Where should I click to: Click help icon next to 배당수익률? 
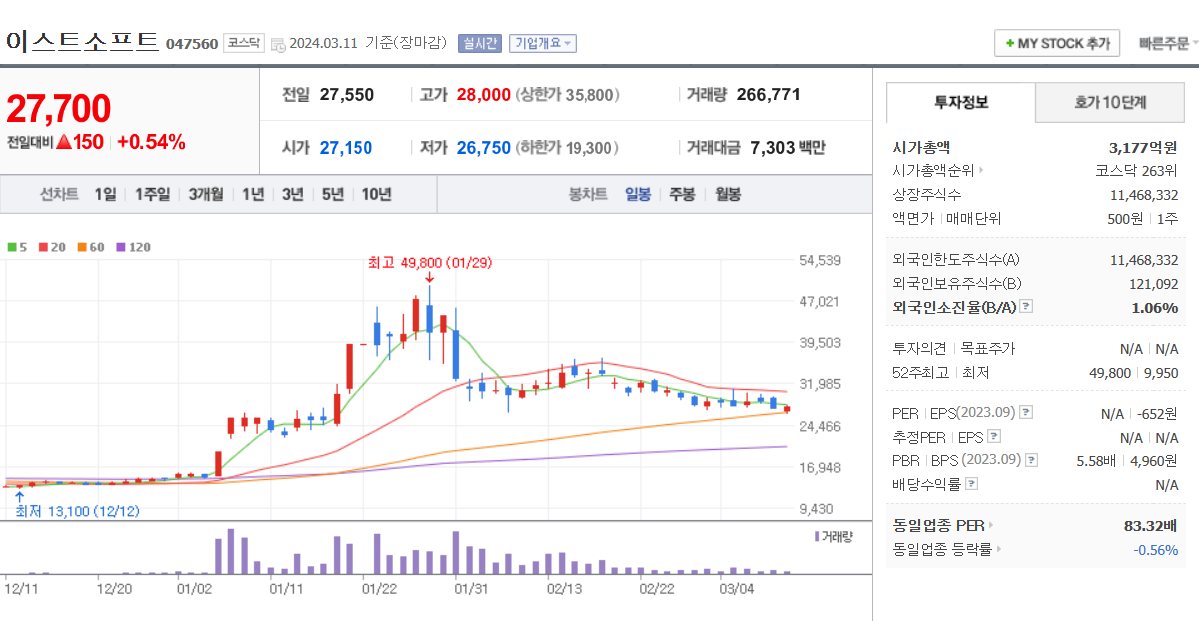tap(971, 484)
